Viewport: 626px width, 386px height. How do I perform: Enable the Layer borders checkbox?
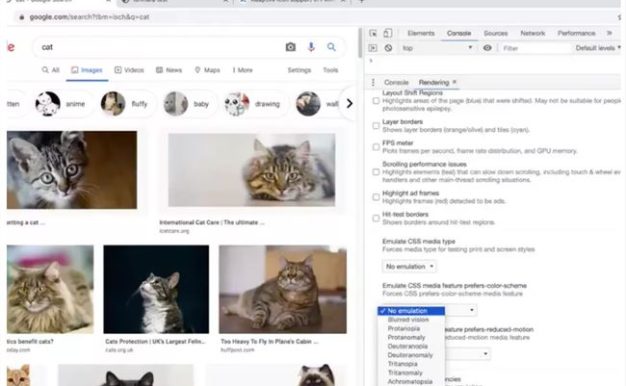coord(376,126)
